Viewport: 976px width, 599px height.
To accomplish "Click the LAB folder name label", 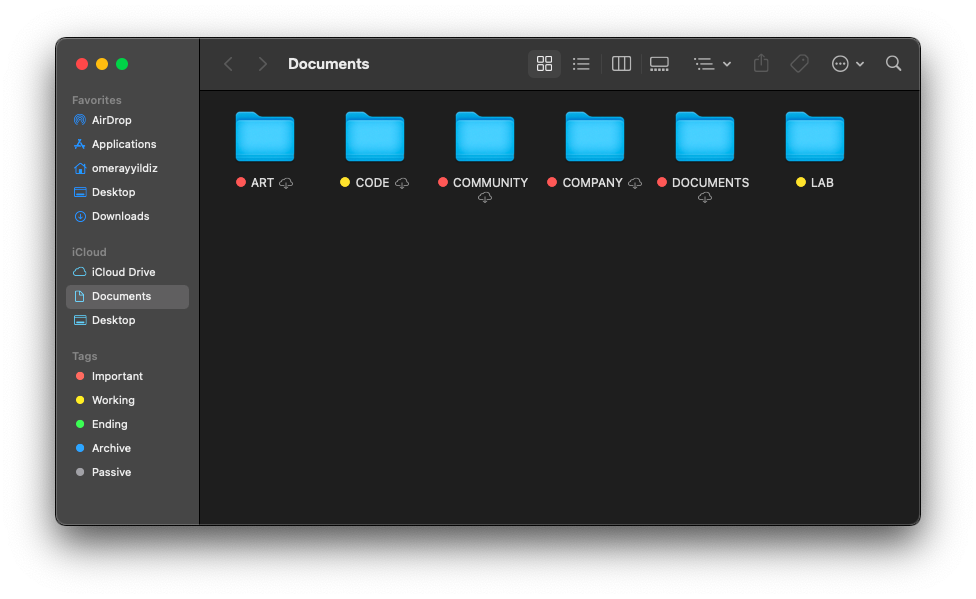I will (822, 182).
